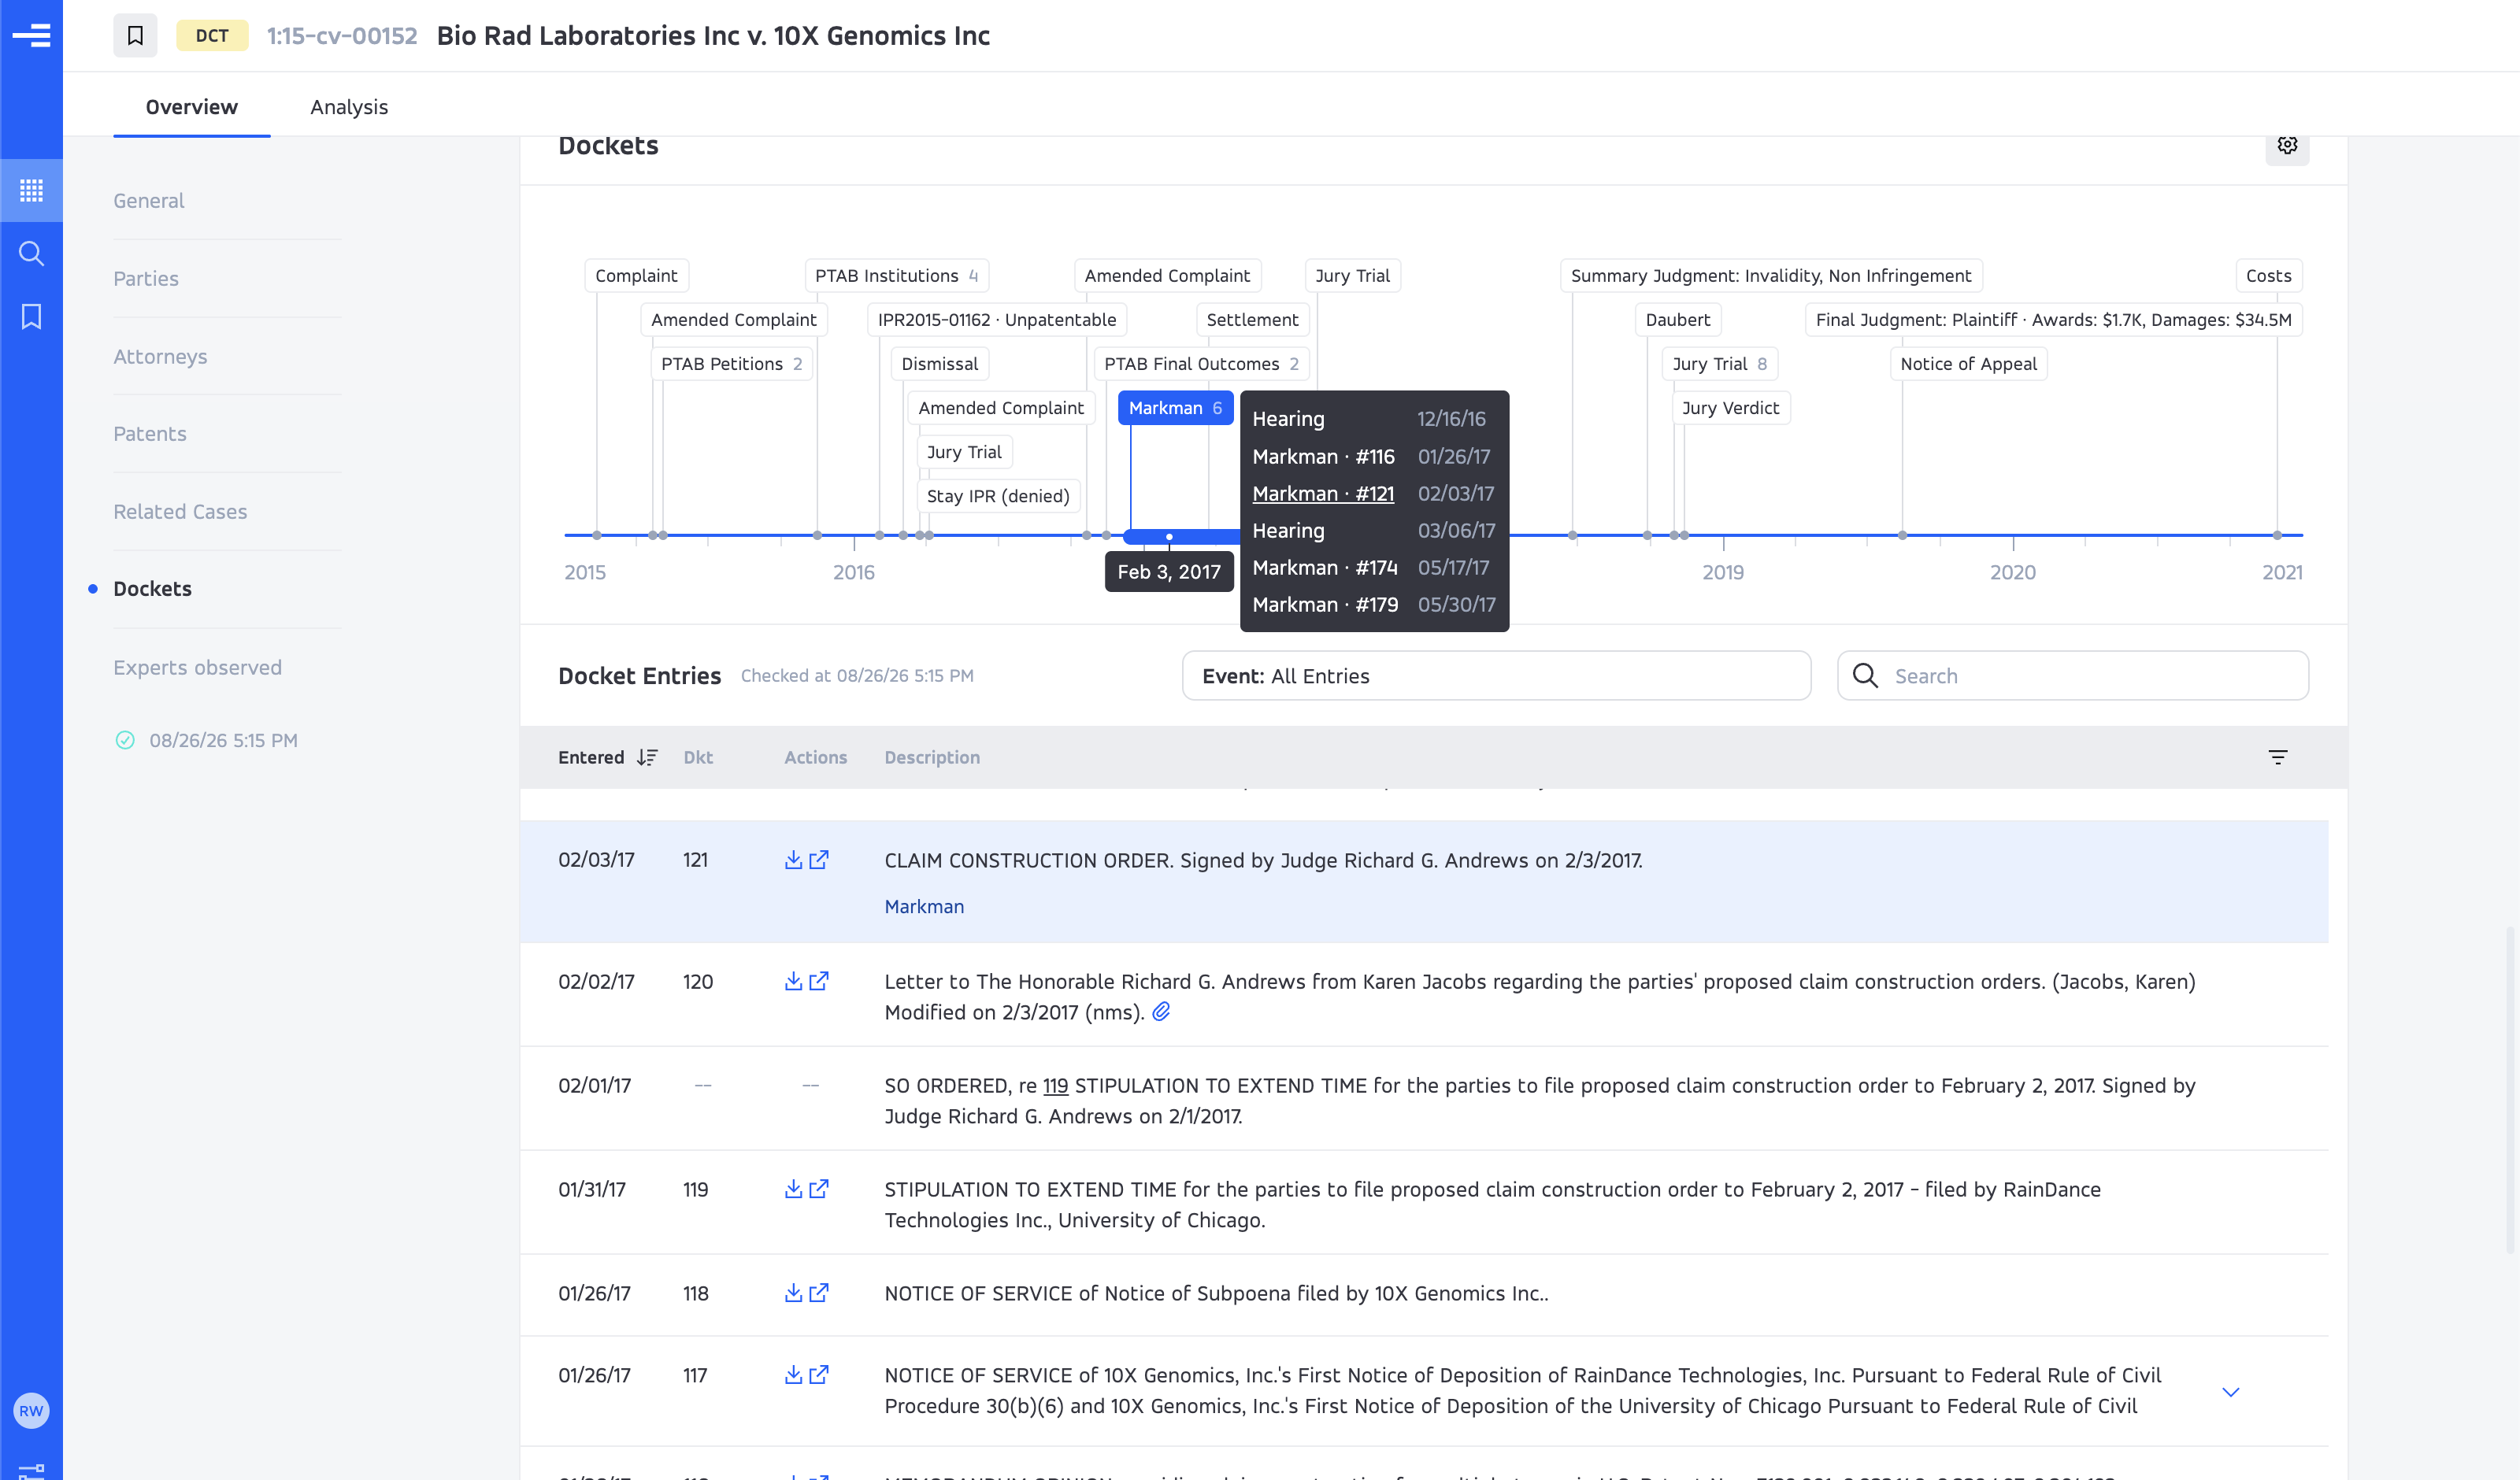Open docket entry 121 in new window
The image size is (2520, 1480).
coord(819,860)
